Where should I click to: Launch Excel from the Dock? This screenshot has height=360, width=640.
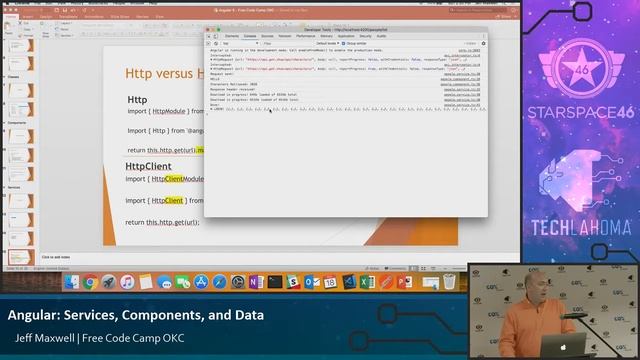(x=367, y=282)
